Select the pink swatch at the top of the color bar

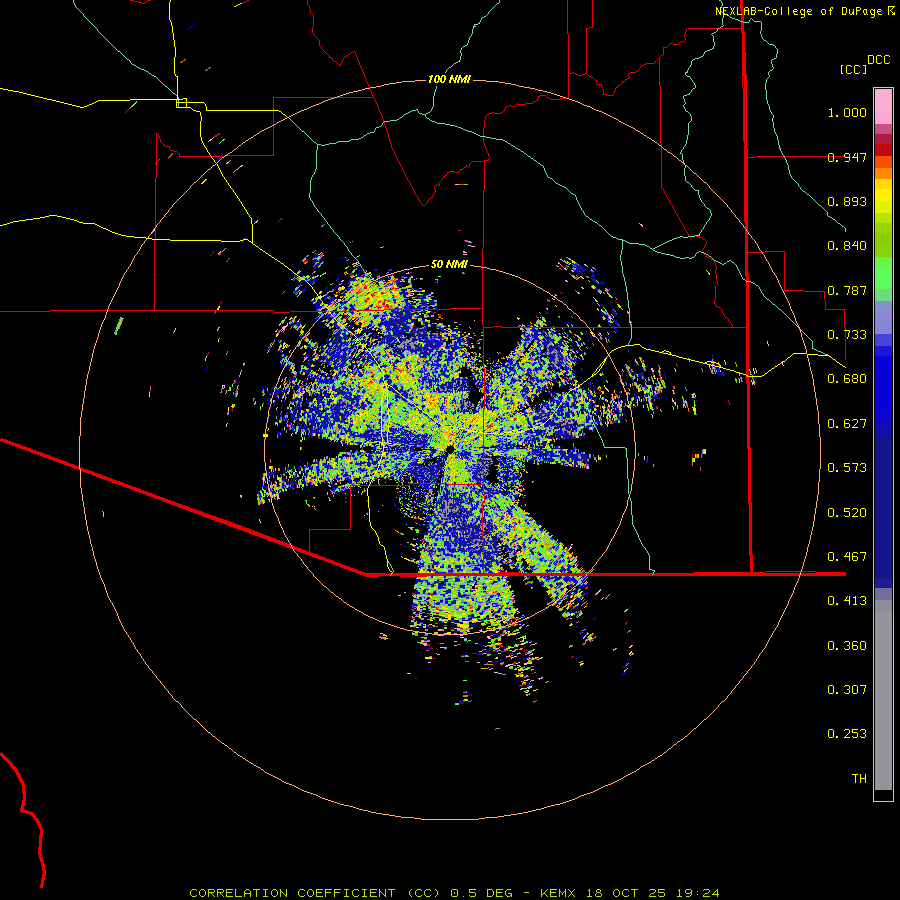(x=883, y=106)
